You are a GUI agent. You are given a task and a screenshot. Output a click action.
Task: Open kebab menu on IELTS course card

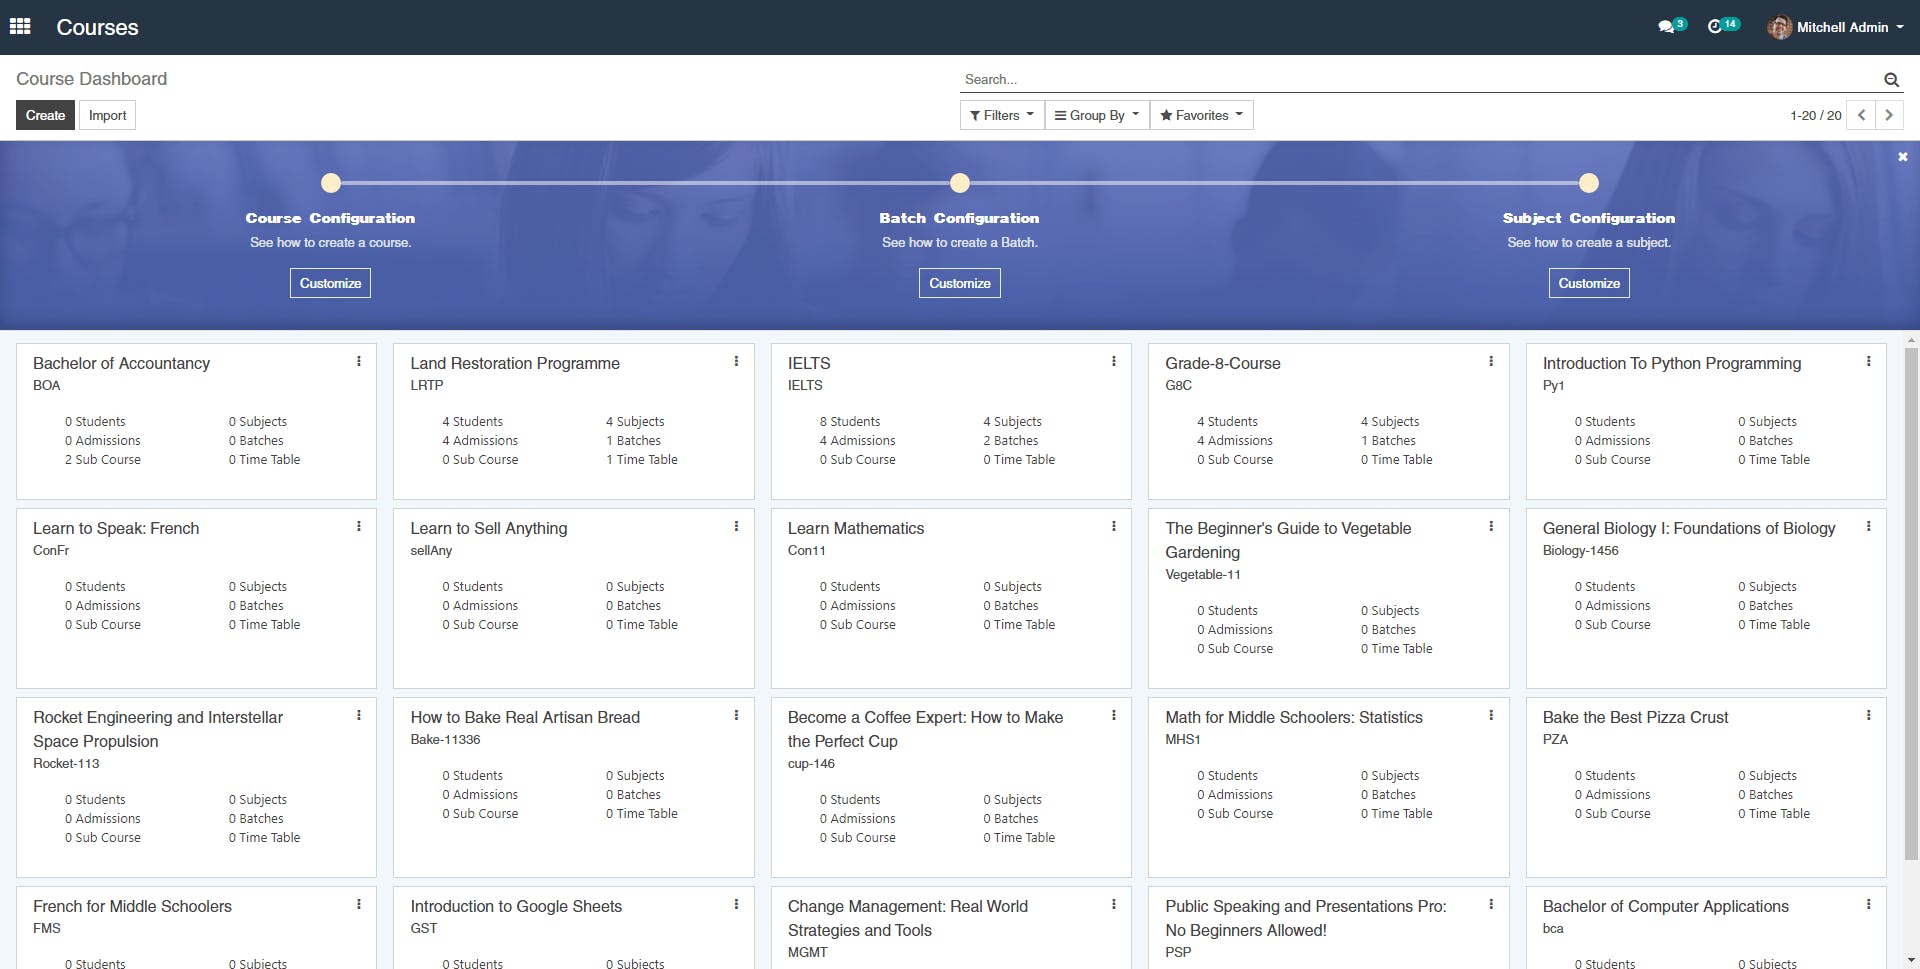tap(1114, 362)
